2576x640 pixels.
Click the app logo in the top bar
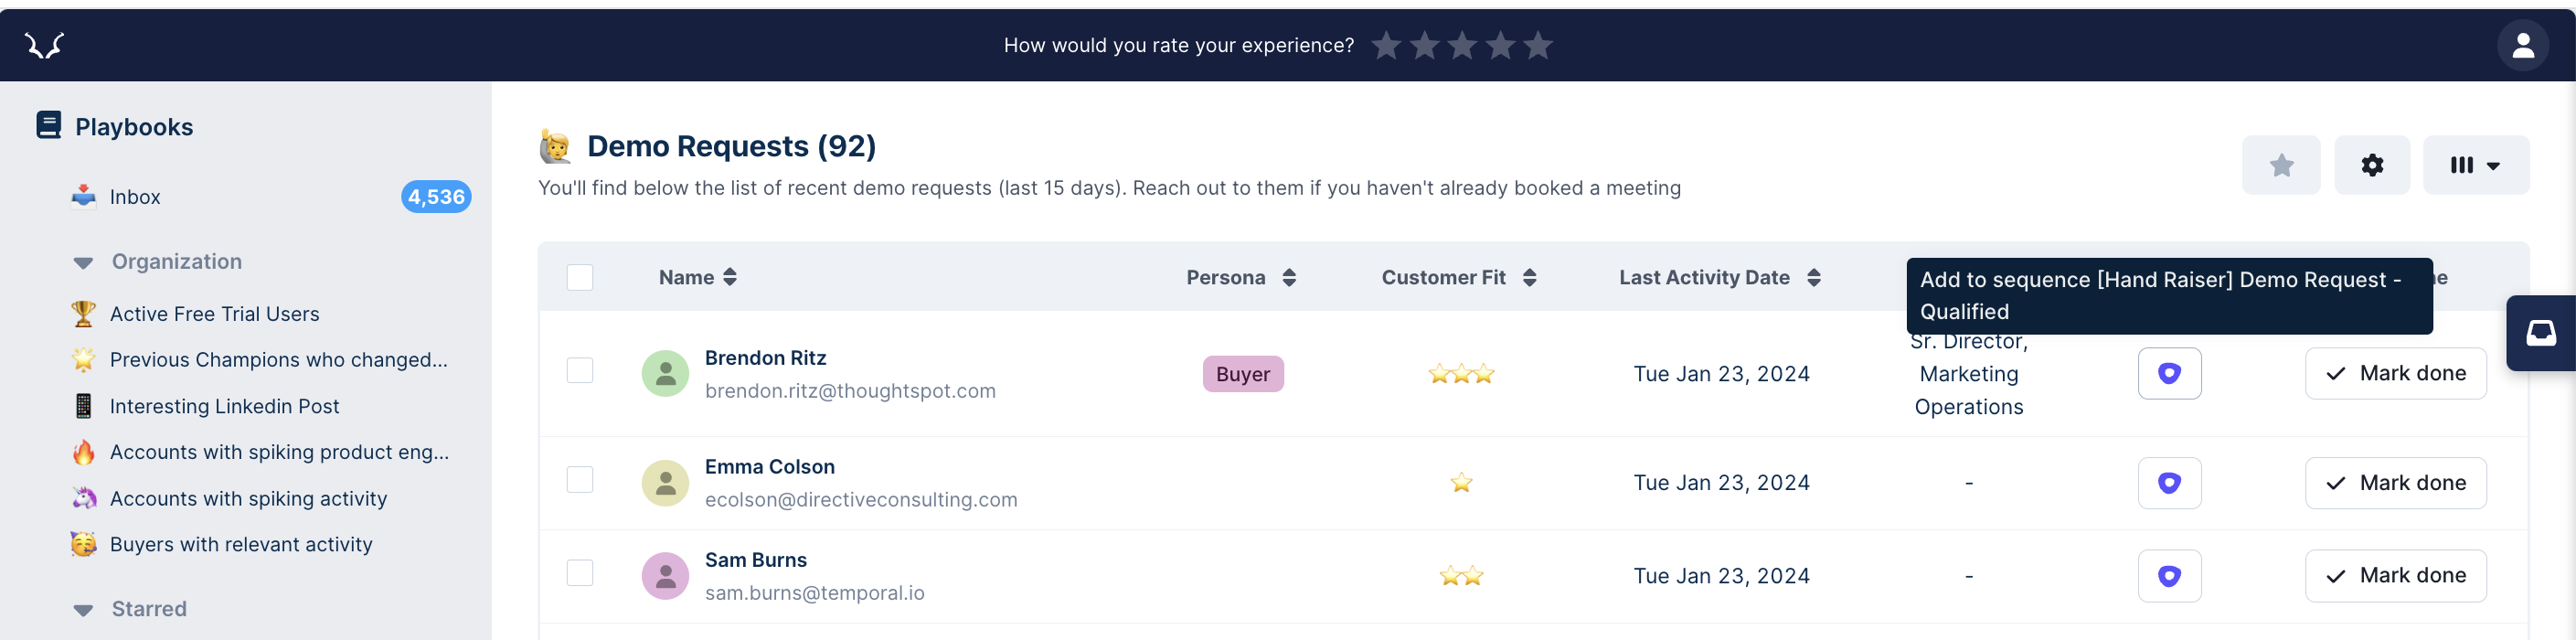click(44, 45)
